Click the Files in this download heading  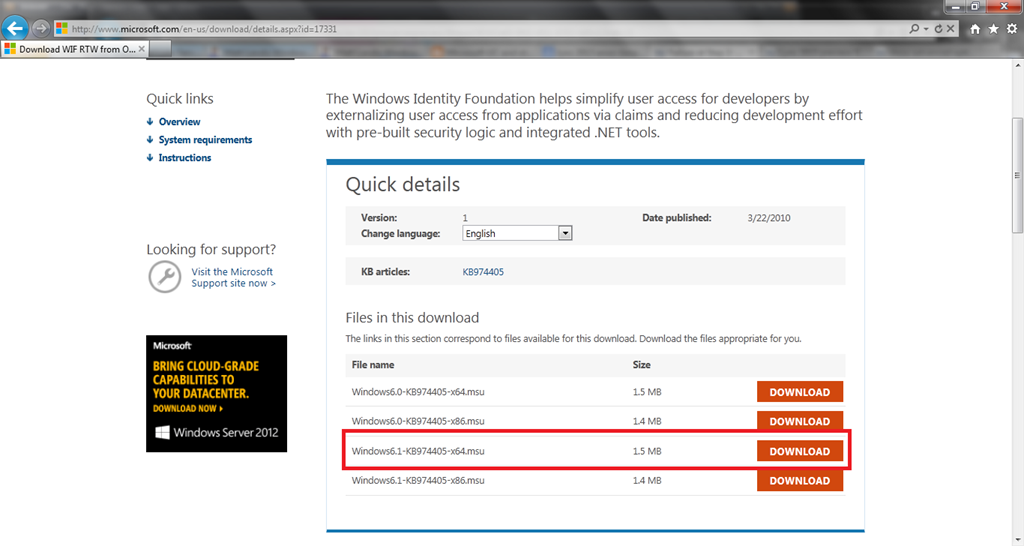tap(412, 318)
